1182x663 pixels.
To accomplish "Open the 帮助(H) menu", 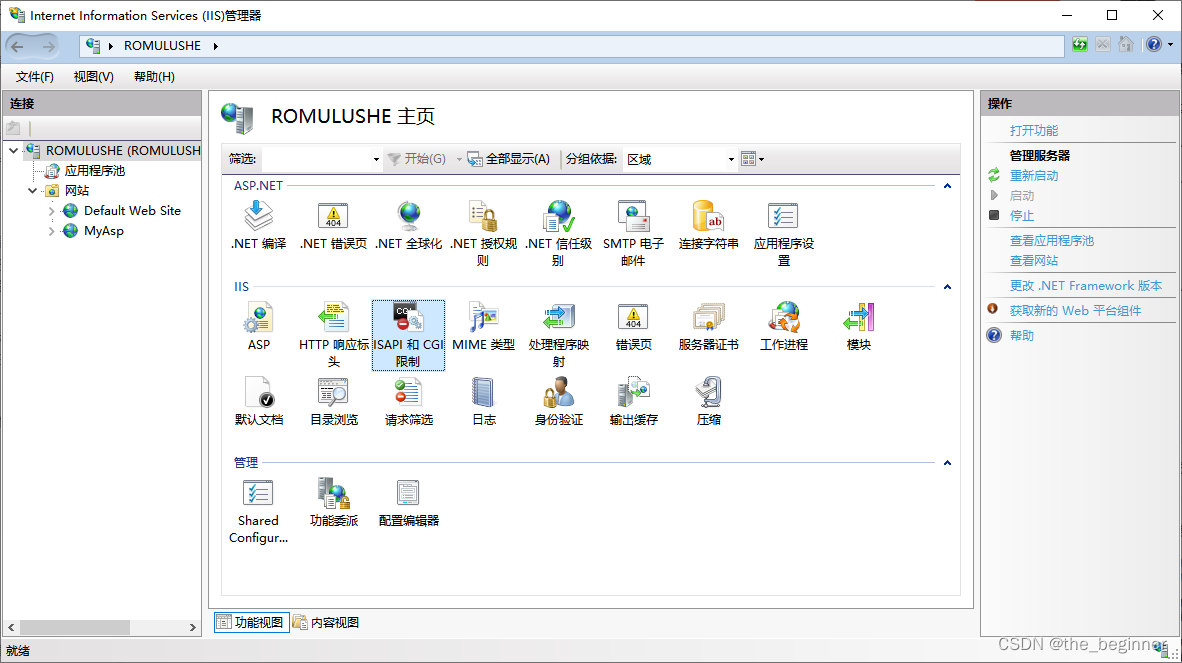I will (x=154, y=77).
